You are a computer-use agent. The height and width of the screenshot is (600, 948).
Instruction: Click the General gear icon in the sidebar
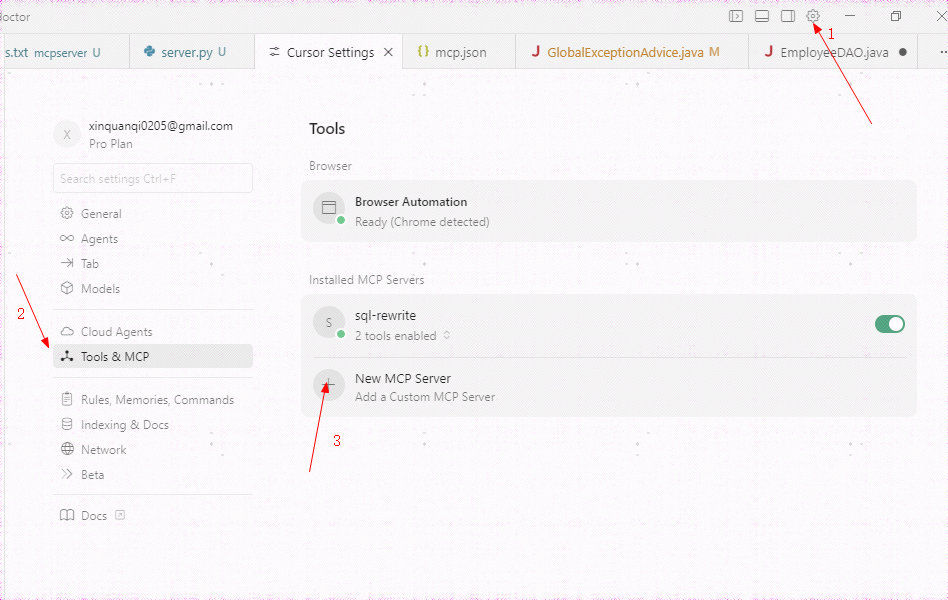(67, 213)
